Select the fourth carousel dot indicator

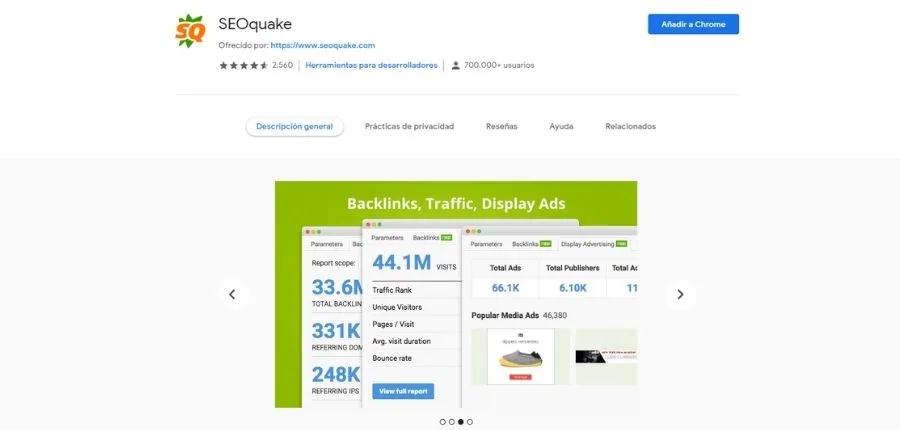[470, 422]
